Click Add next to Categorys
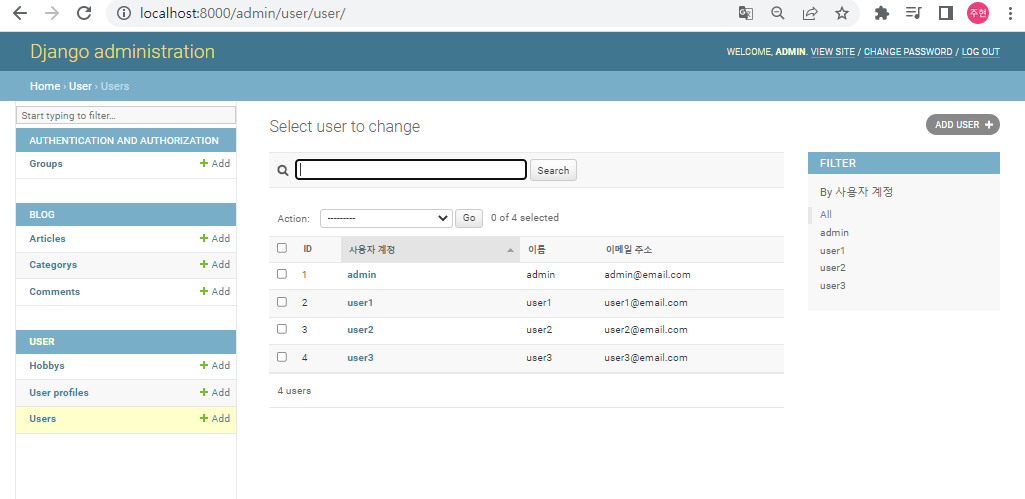1025x499 pixels. [215, 265]
